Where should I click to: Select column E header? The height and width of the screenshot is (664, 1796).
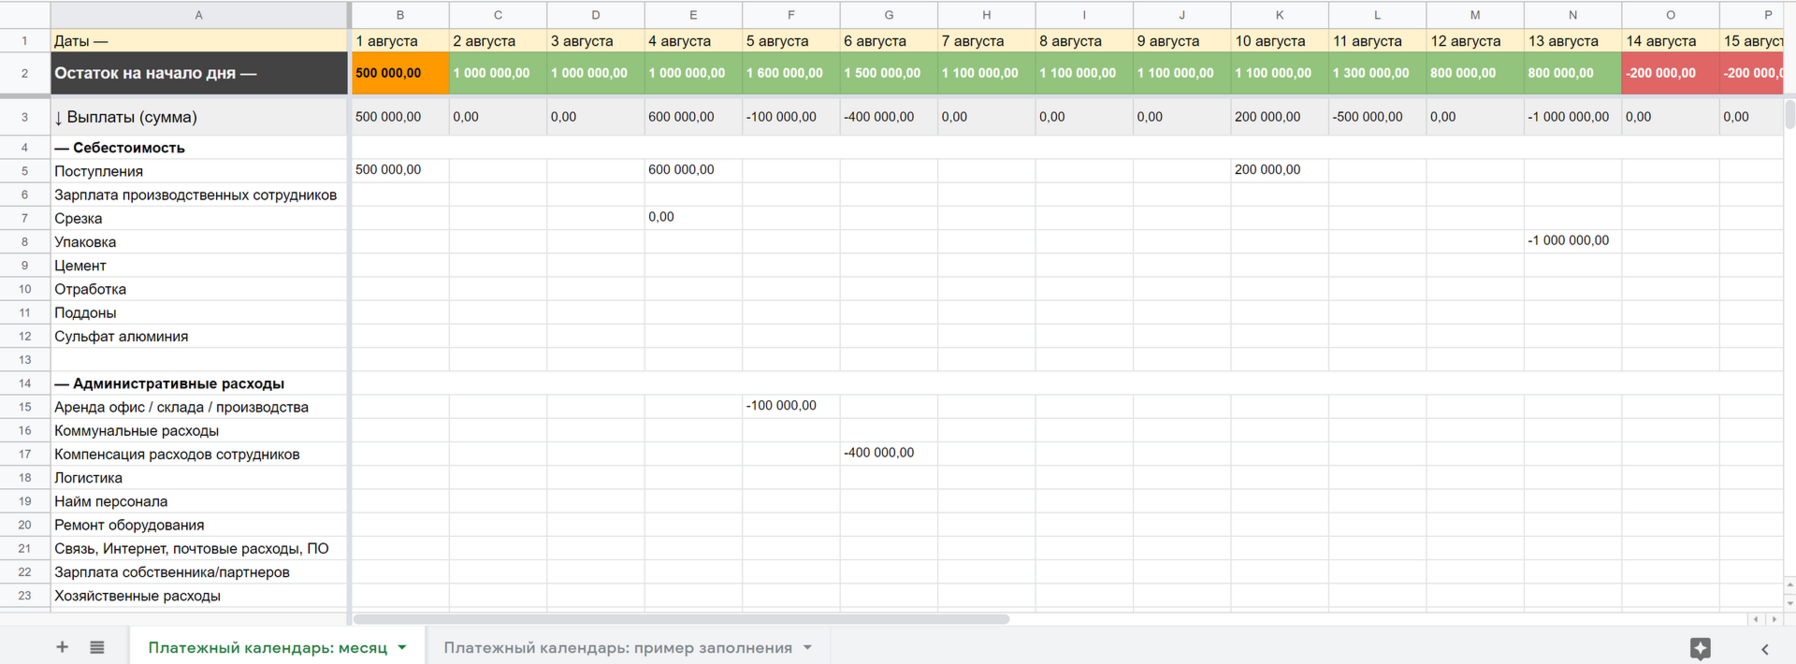point(693,15)
